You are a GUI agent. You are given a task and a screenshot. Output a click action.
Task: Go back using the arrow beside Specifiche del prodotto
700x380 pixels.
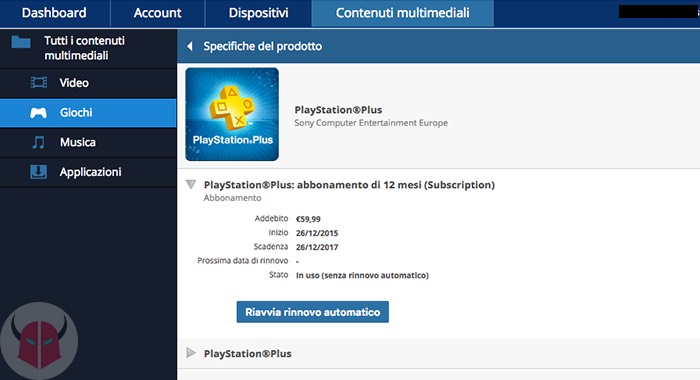pyautogui.click(x=190, y=46)
